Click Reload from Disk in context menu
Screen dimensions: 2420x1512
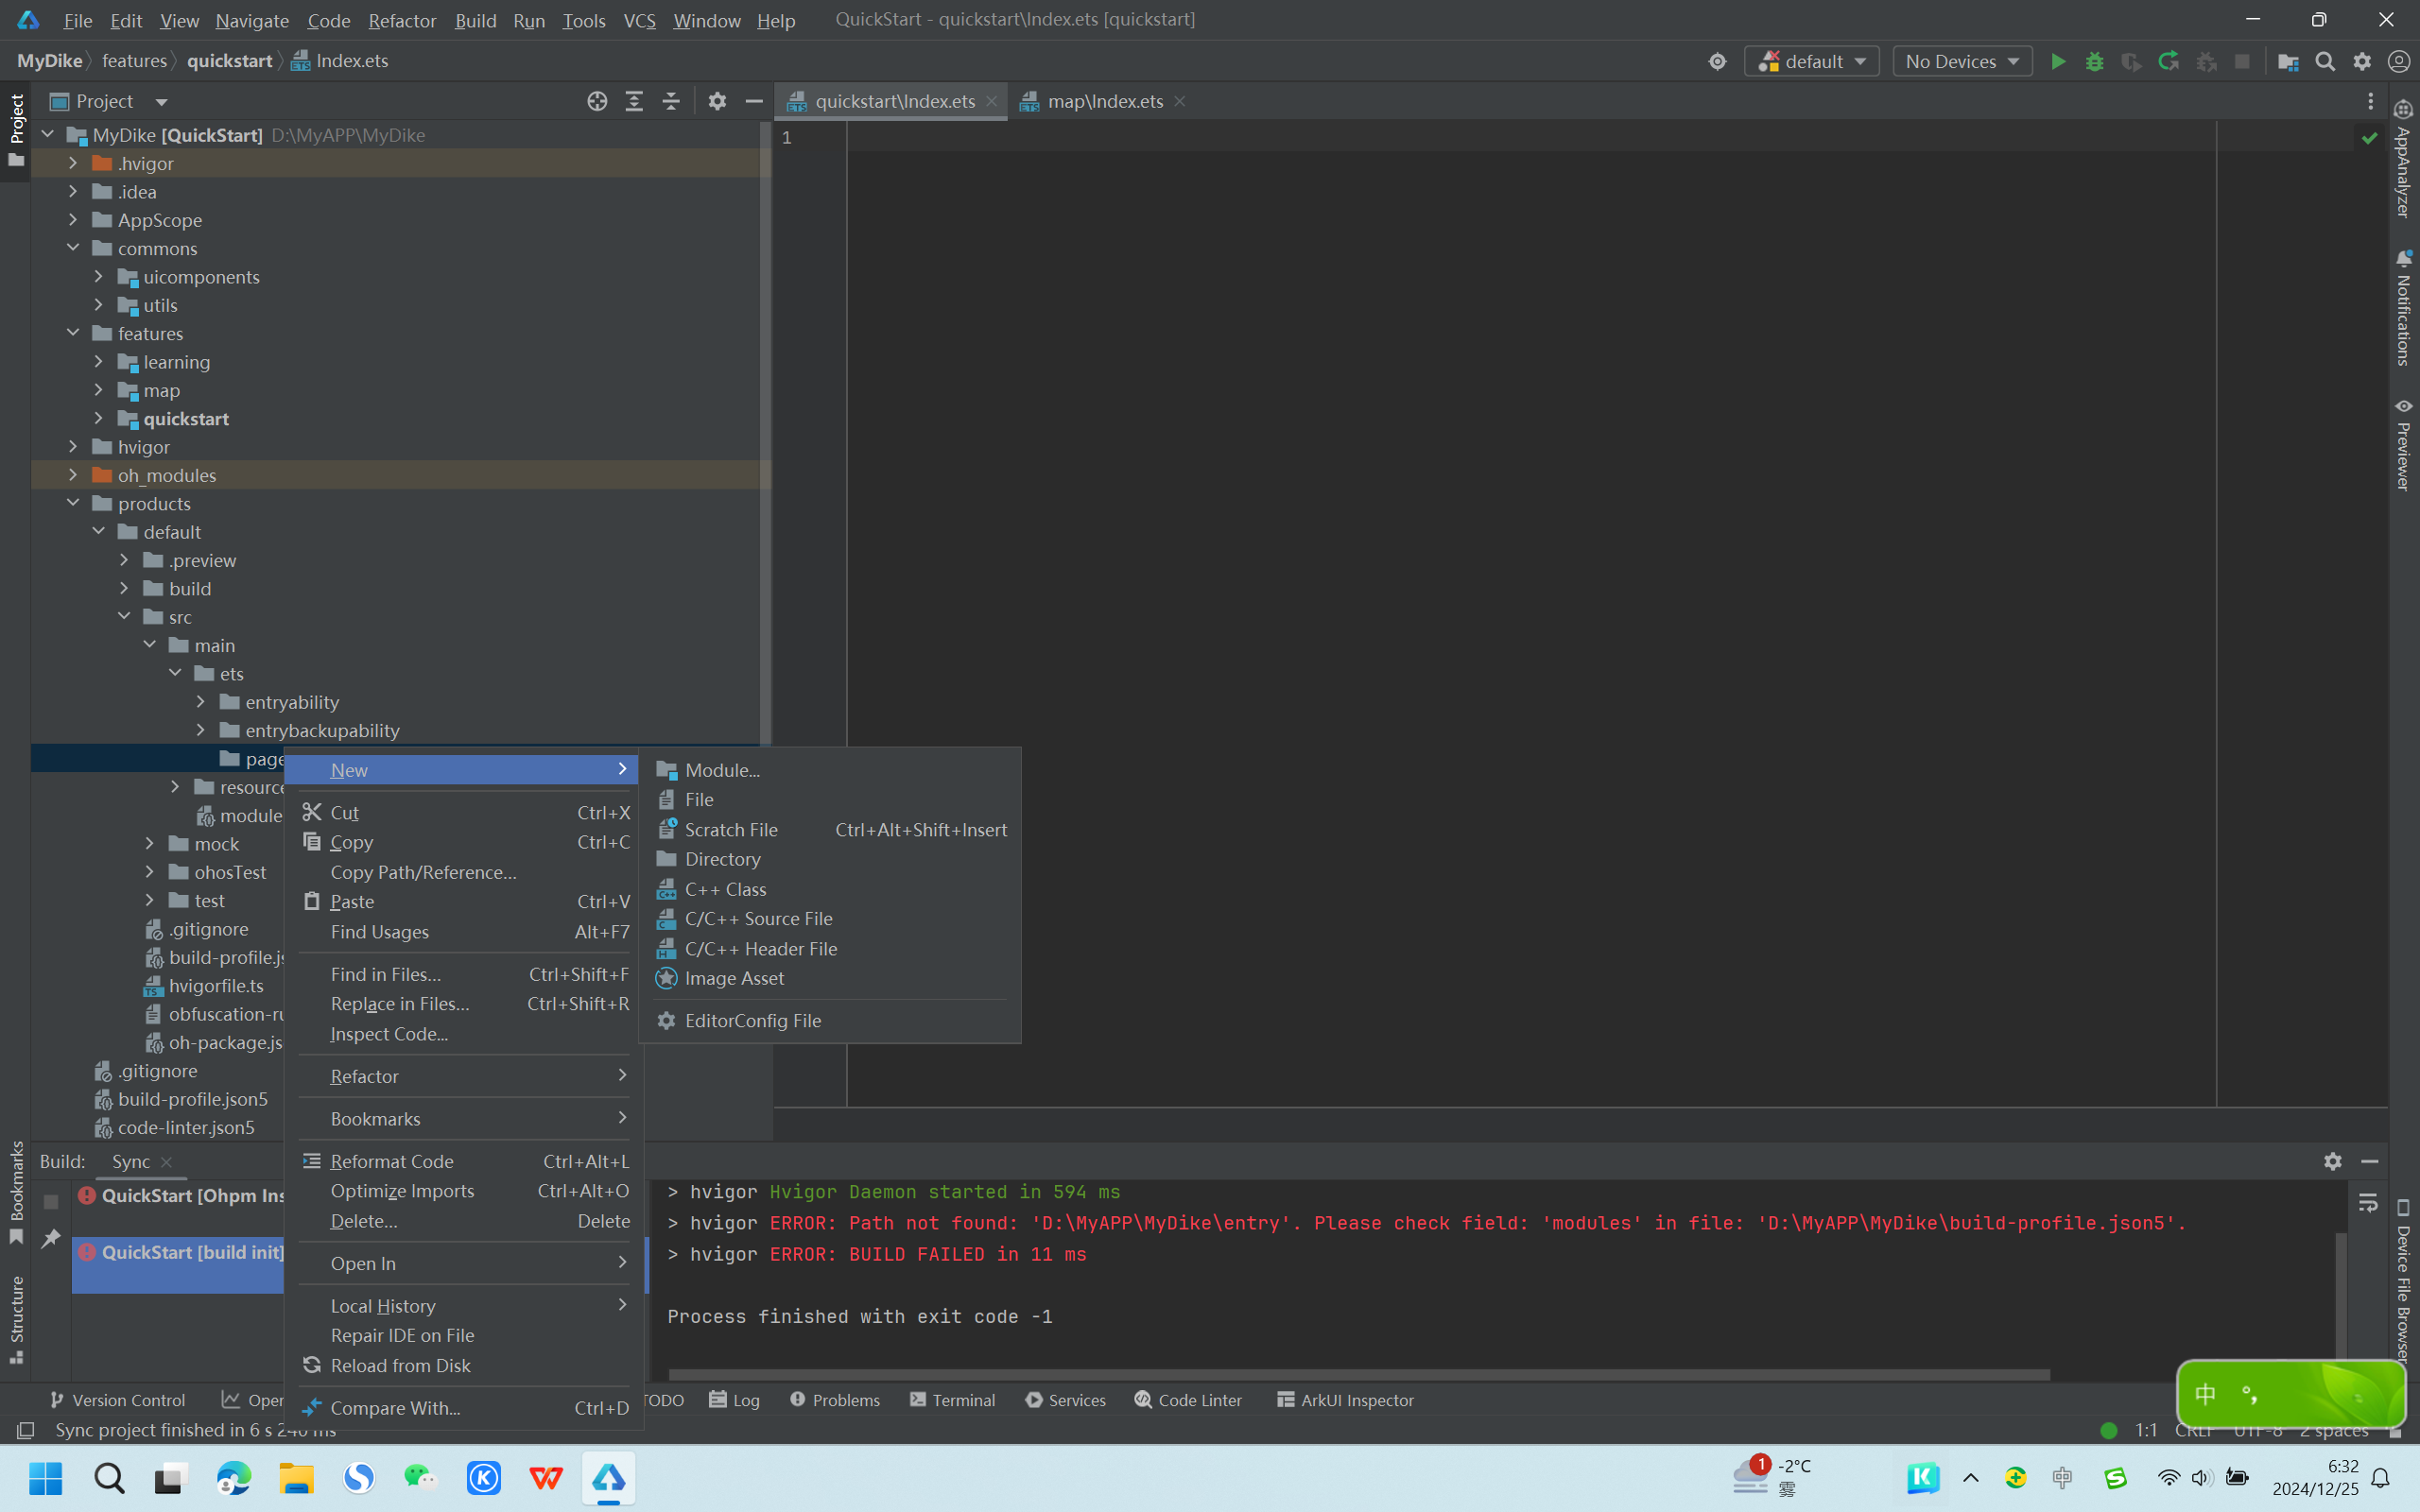pyautogui.click(x=464, y=1365)
